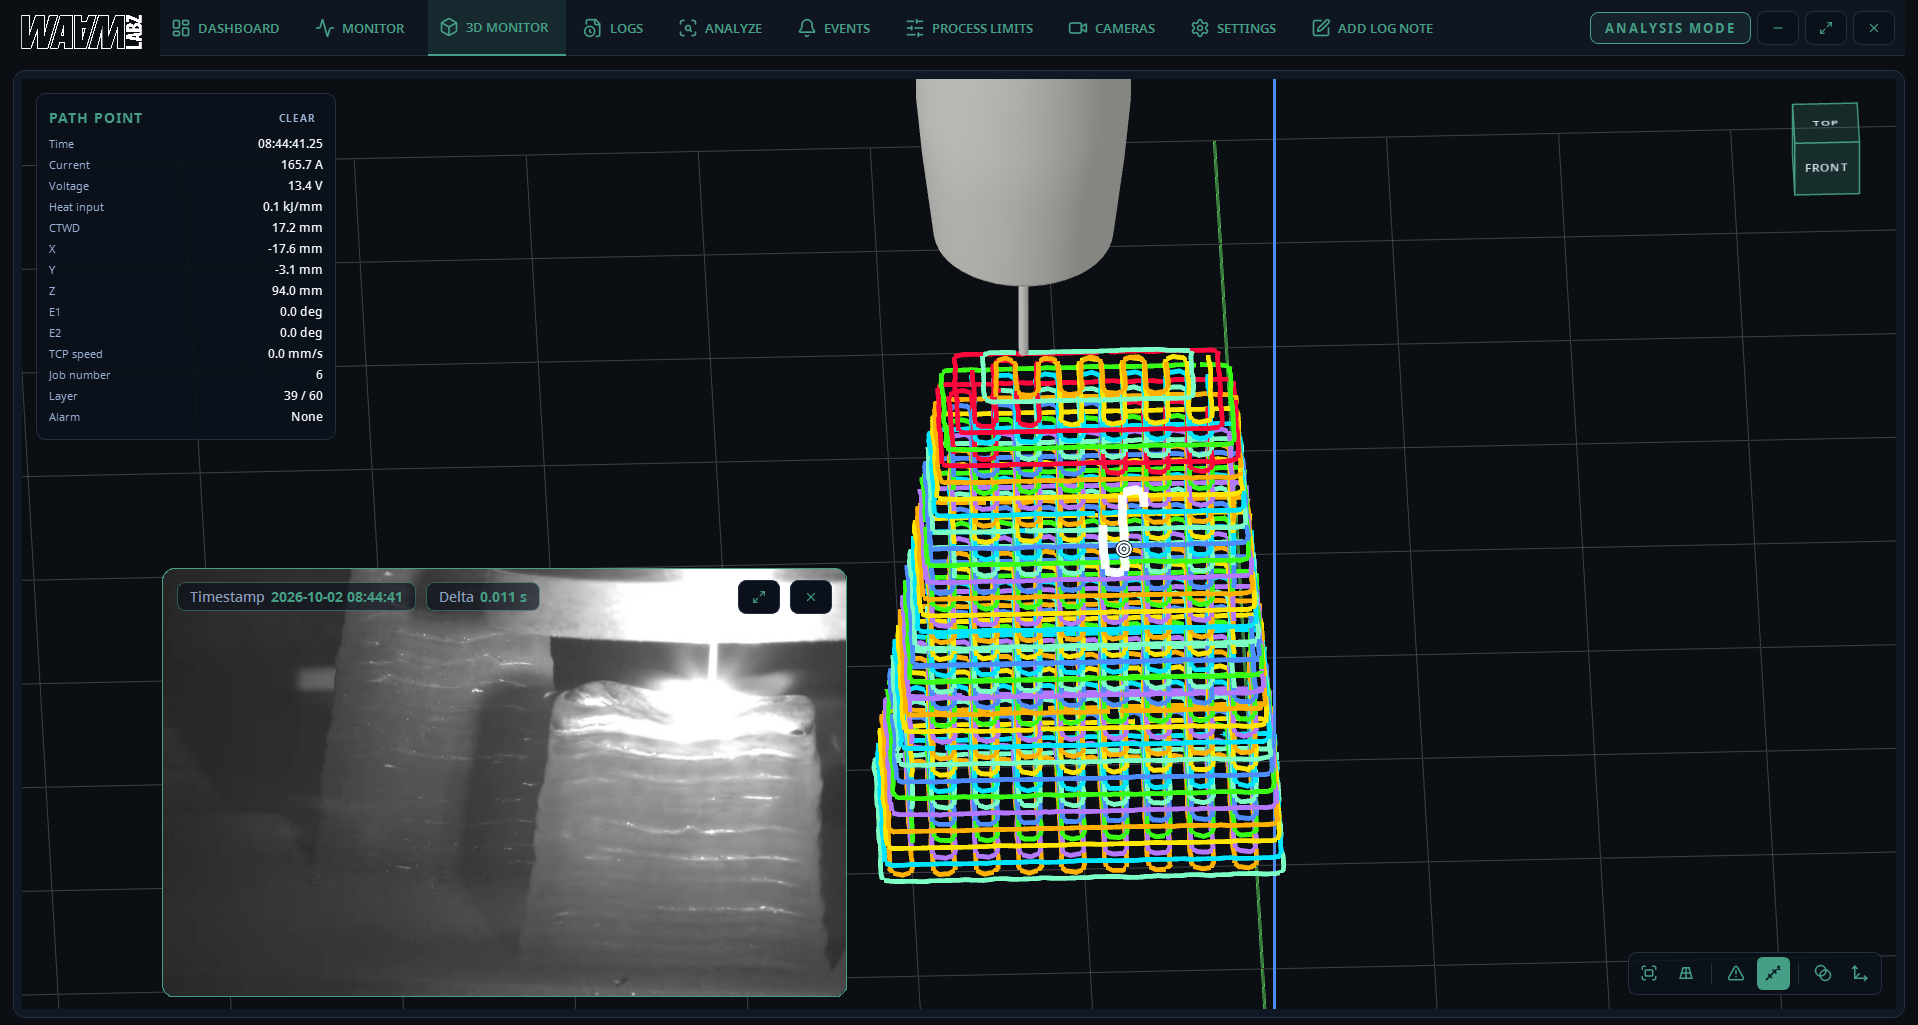Toggle the perspective grid icon
Screen dimensions: 1918x1025
[1686, 973]
